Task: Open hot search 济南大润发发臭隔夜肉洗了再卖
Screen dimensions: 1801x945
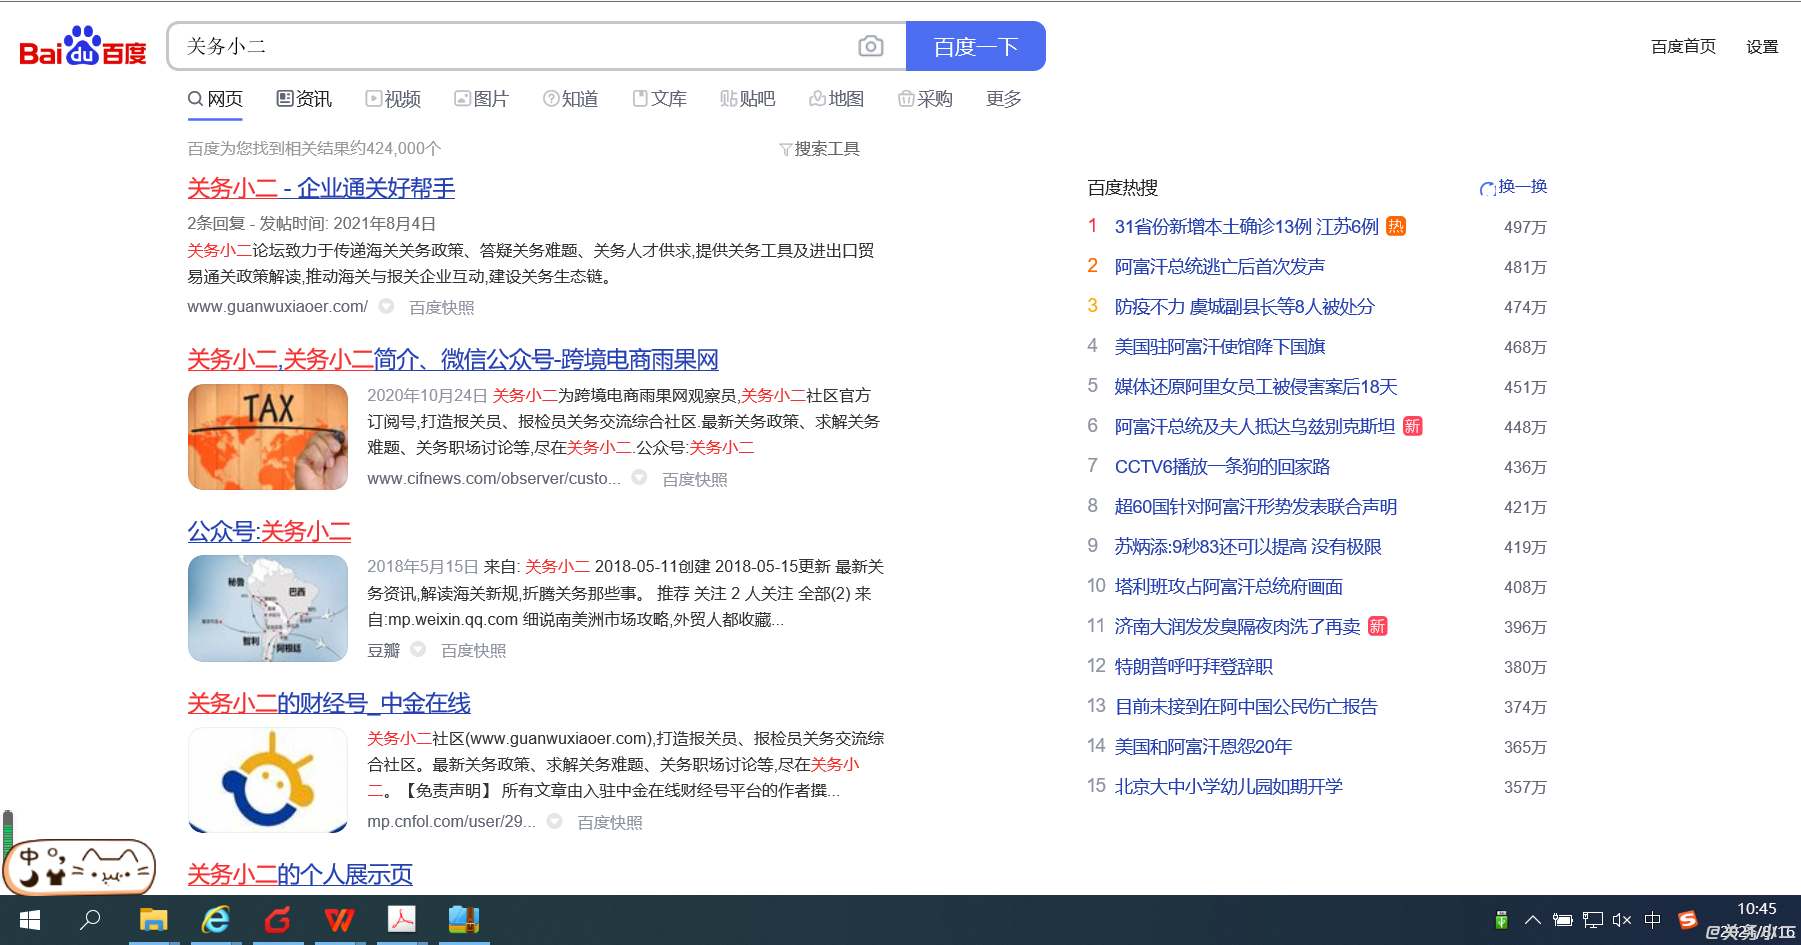Action: [1237, 627]
